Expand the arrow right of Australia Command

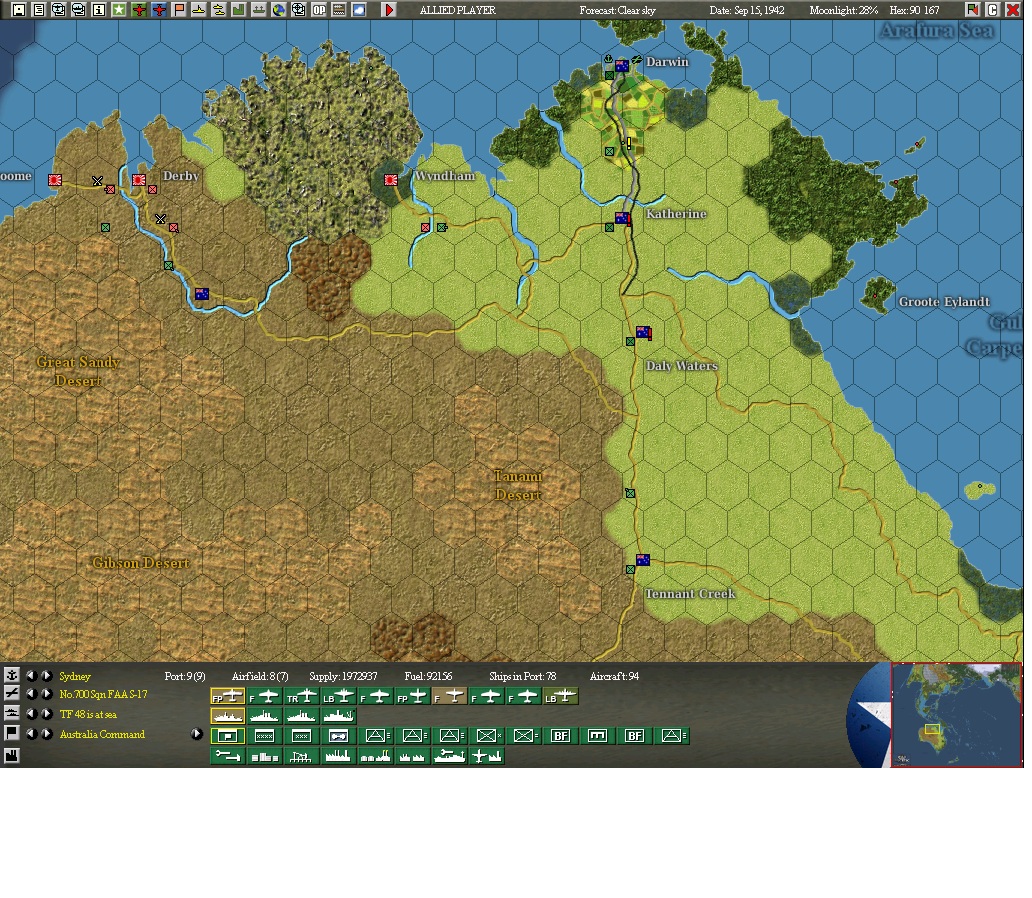click(196, 733)
